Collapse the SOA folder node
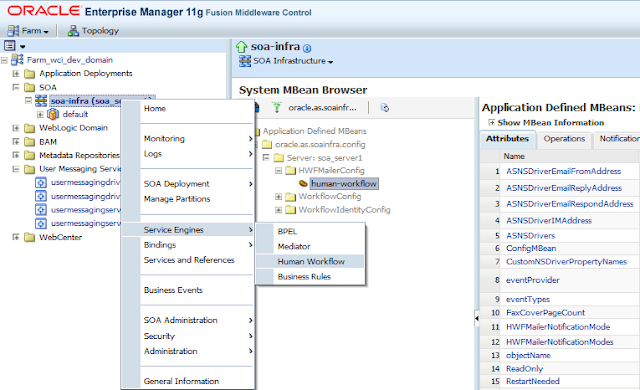This screenshot has height=390, width=640. (x=16, y=87)
